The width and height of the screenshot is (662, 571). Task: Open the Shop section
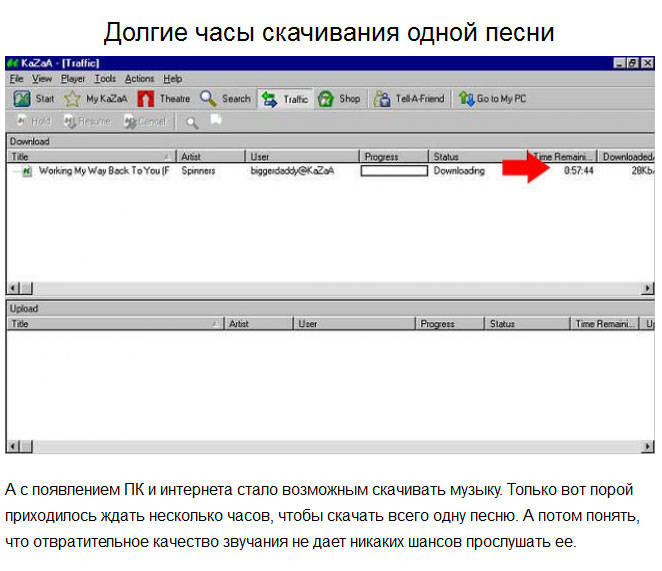(326, 99)
